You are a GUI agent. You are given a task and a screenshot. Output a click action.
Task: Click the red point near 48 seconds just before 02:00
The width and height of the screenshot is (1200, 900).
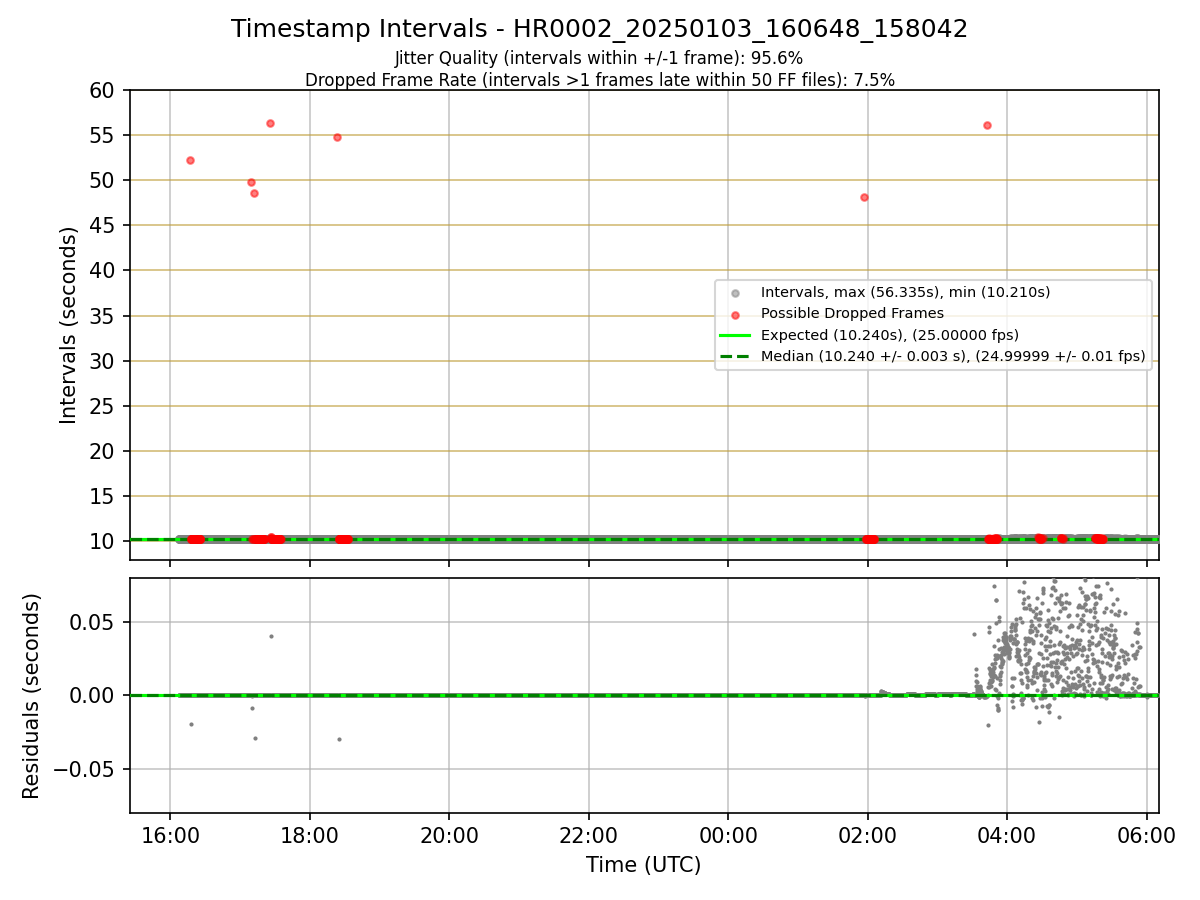pyautogui.click(x=864, y=197)
